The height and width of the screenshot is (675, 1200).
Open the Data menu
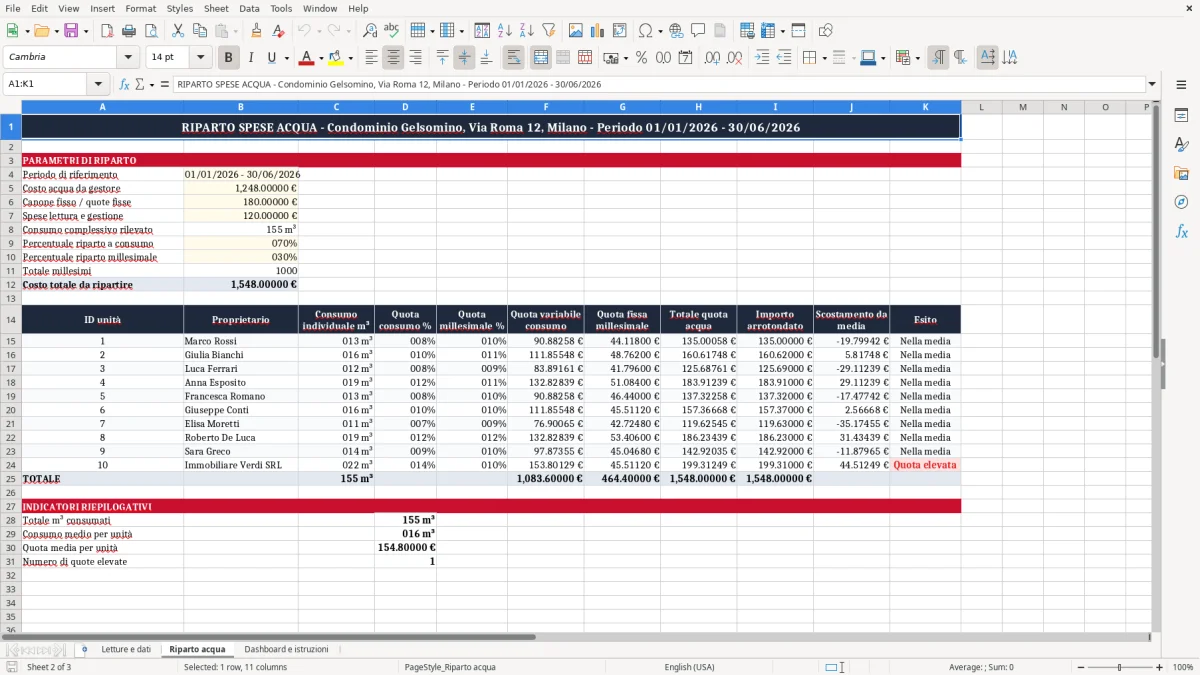(x=249, y=8)
